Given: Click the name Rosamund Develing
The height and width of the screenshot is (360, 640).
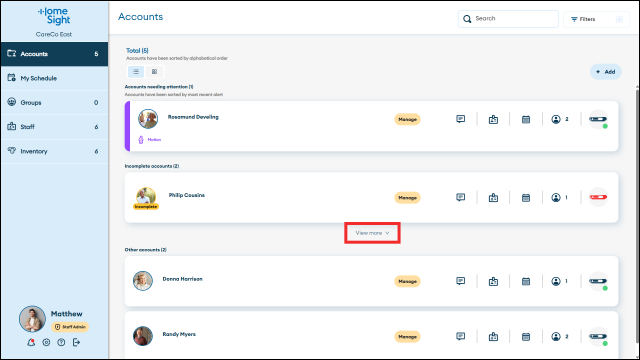Looking at the screenshot, I should click(x=193, y=117).
